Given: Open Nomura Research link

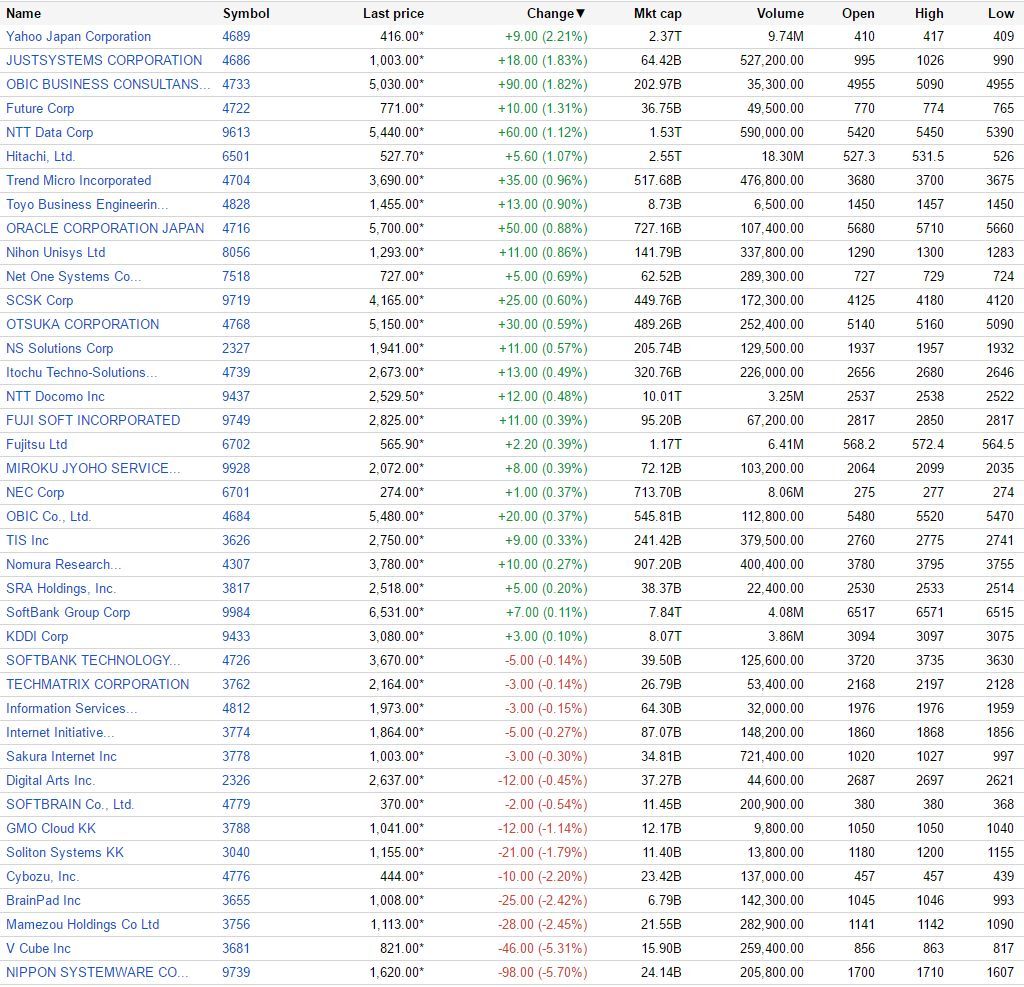Looking at the screenshot, I should coord(63,565).
